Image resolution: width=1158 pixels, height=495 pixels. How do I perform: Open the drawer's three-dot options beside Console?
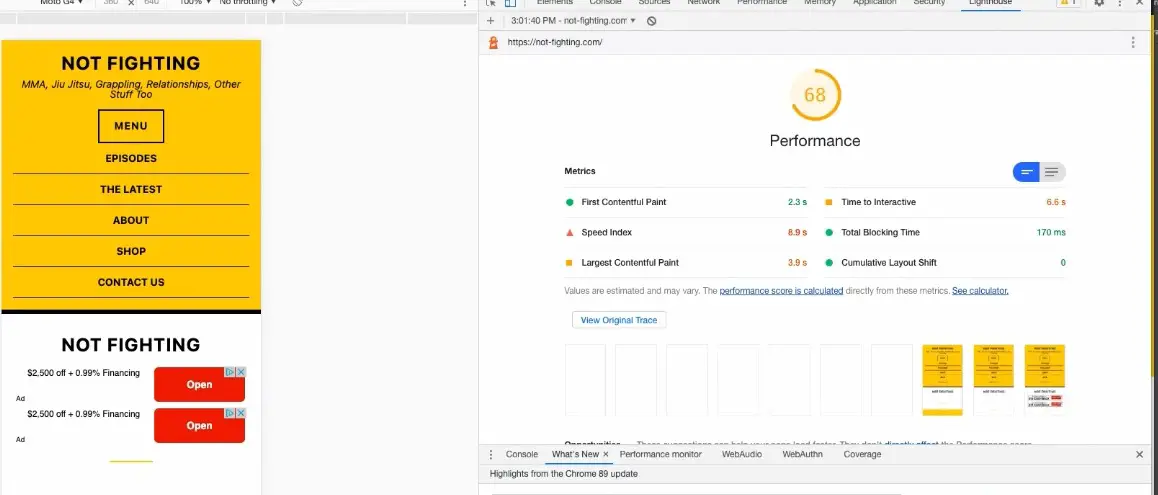click(491, 454)
